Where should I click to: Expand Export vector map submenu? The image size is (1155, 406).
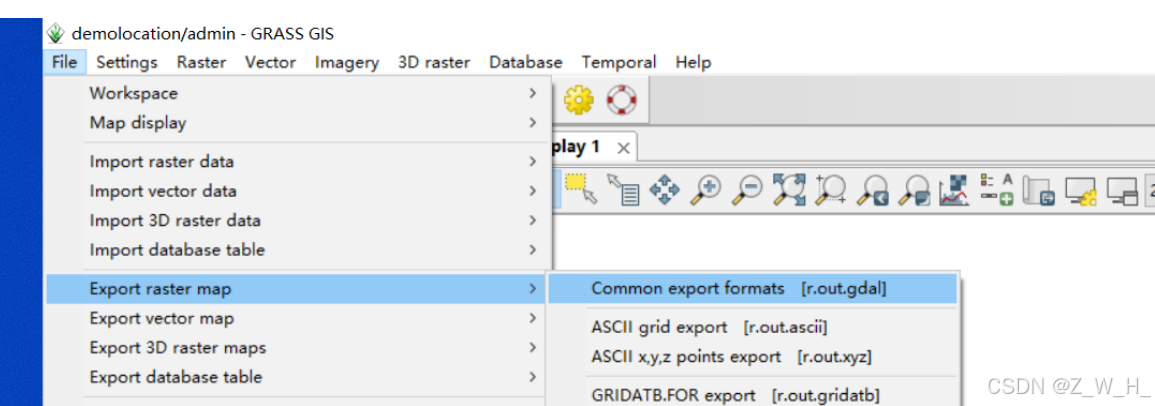(297, 318)
